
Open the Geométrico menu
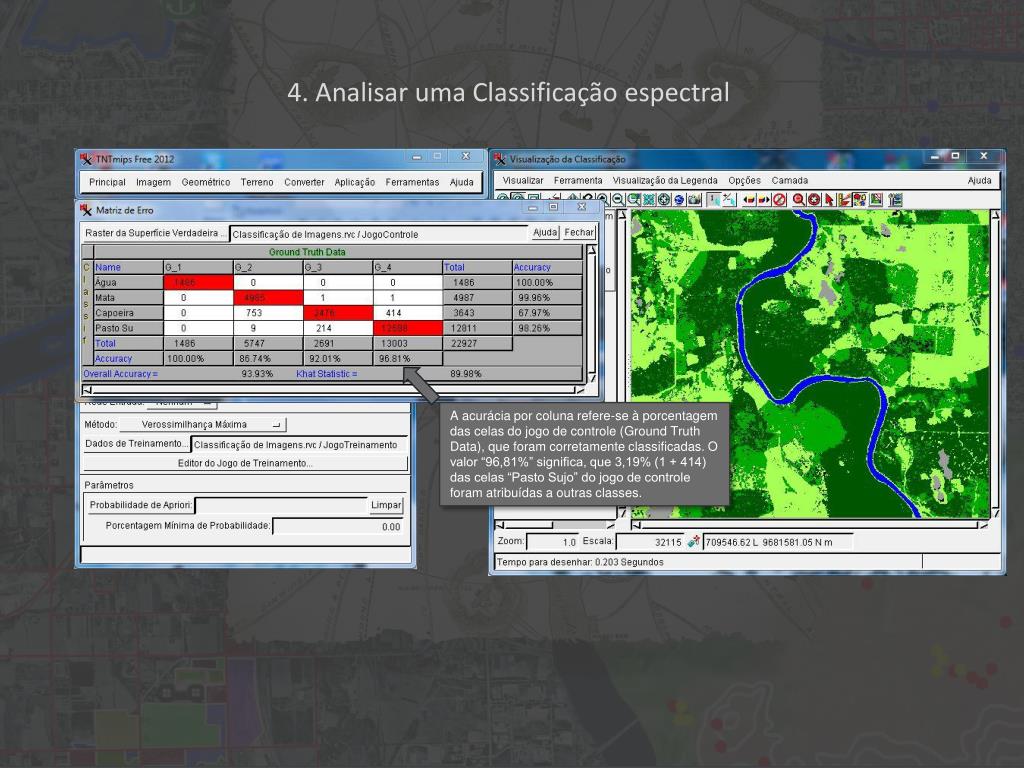206,182
